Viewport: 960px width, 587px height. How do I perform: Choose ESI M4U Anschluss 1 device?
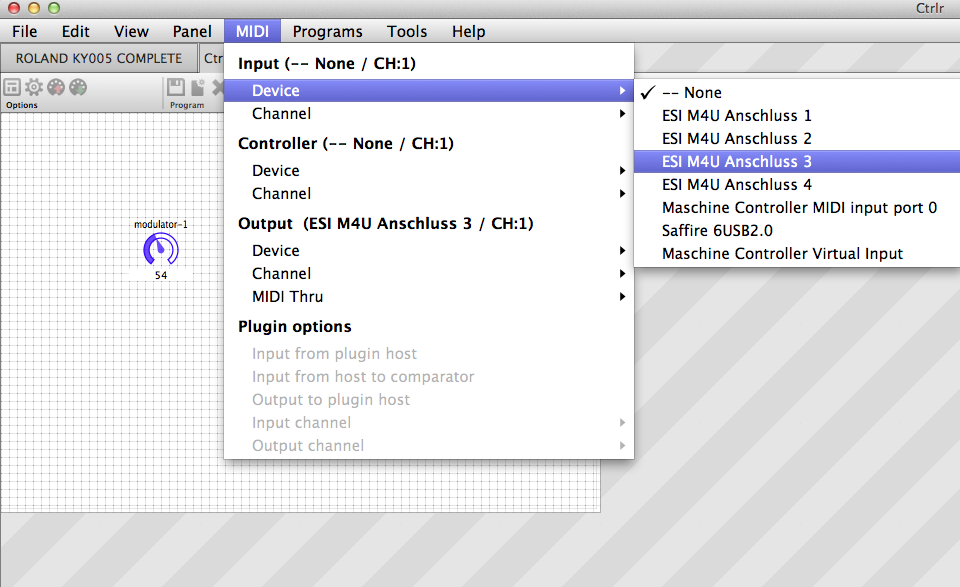click(737, 115)
